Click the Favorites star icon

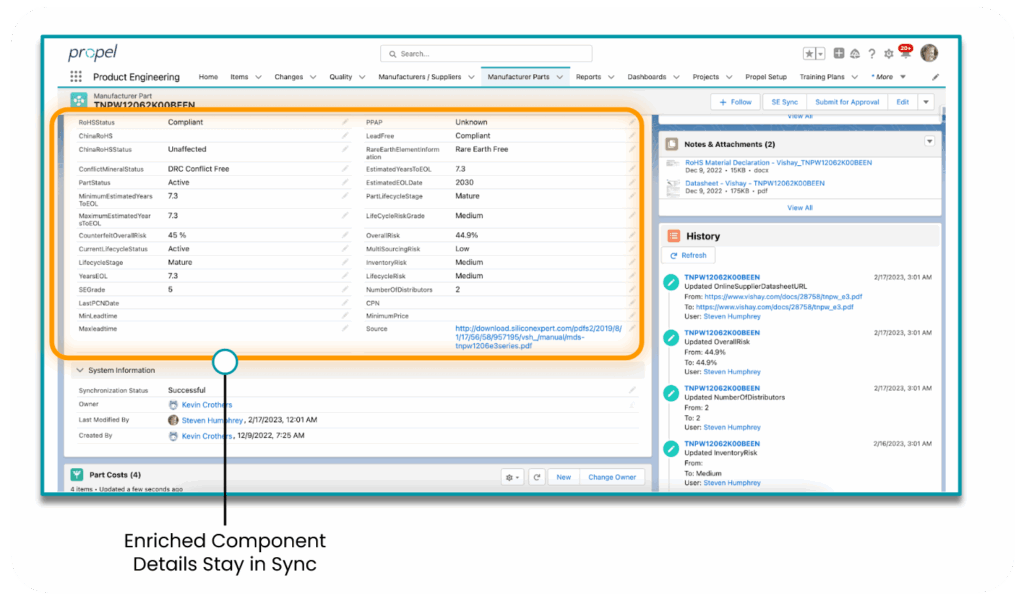(x=809, y=54)
